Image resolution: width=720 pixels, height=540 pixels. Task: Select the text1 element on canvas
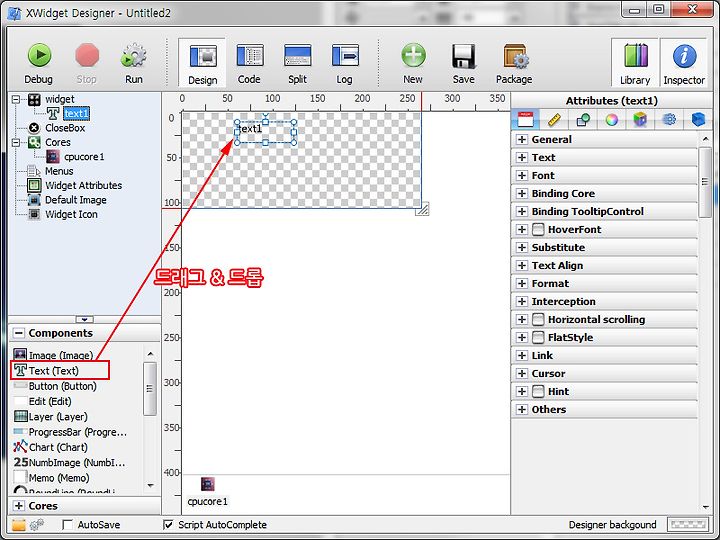[265, 132]
